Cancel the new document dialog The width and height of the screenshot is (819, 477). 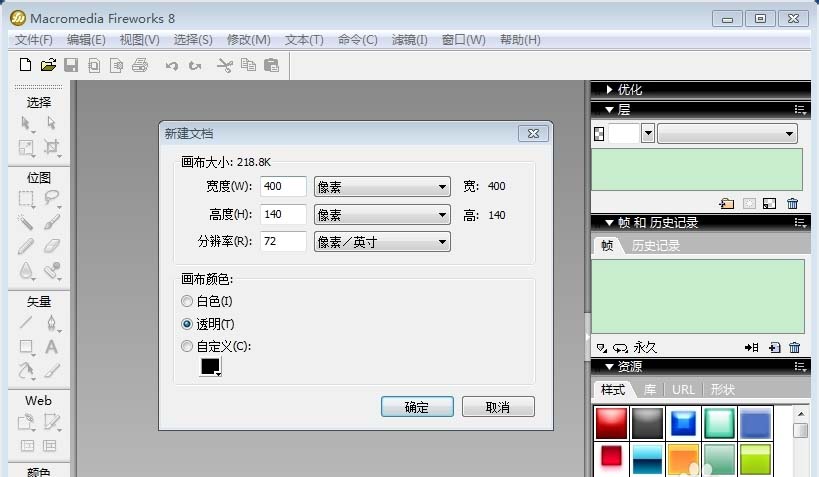tap(498, 407)
